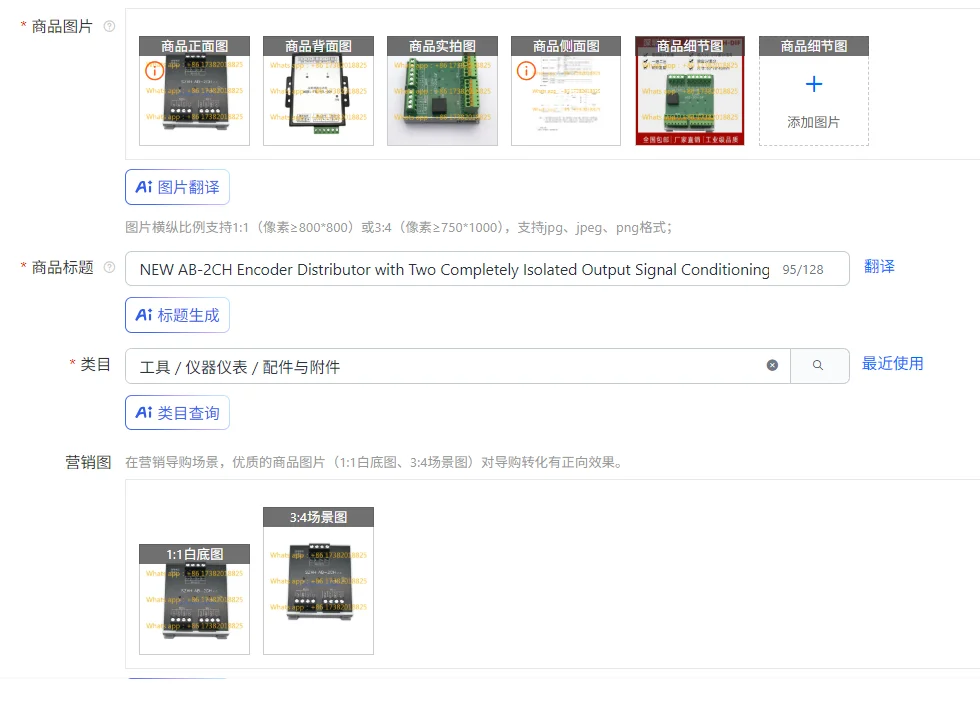980x719 pixels.
Task: Select the 商品实拍图 green board thumbnail
Action: pos(442,91)
